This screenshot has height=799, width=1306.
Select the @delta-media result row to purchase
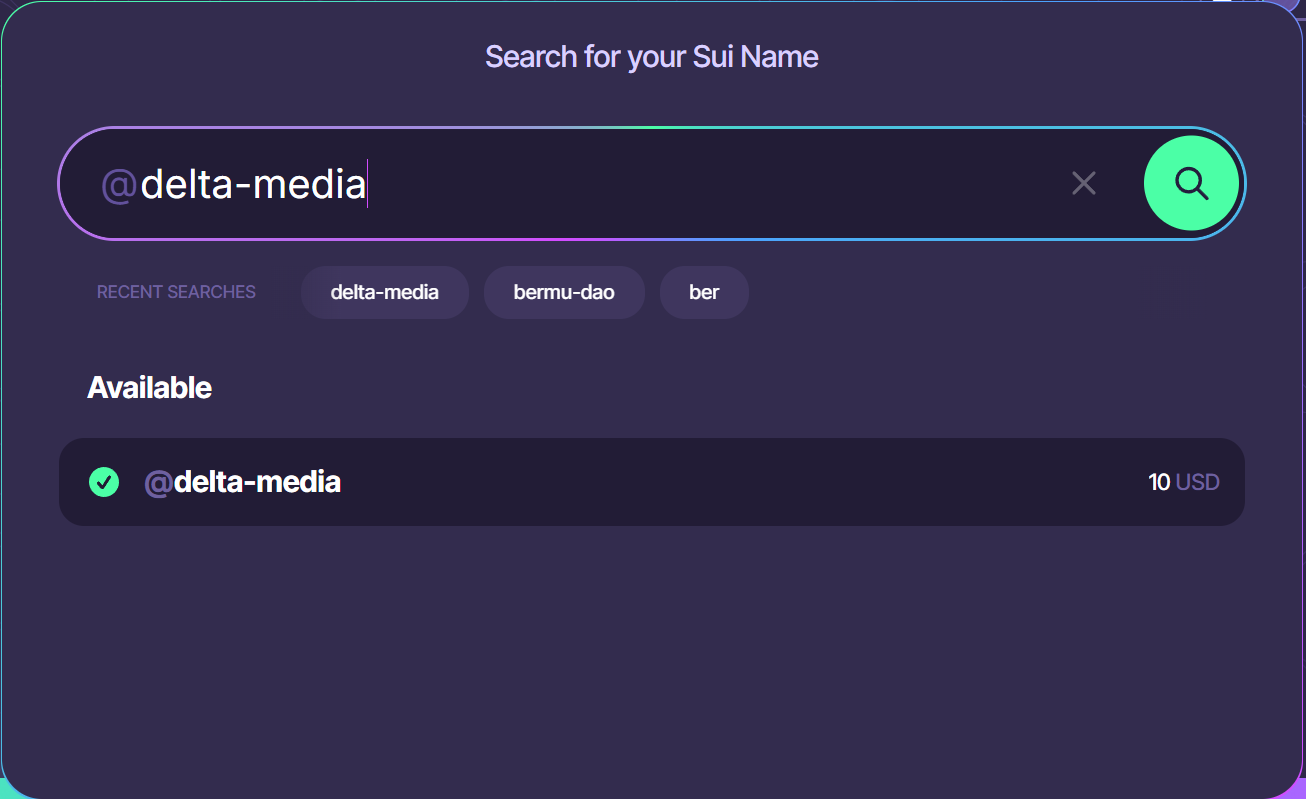(x=650, y=482)
